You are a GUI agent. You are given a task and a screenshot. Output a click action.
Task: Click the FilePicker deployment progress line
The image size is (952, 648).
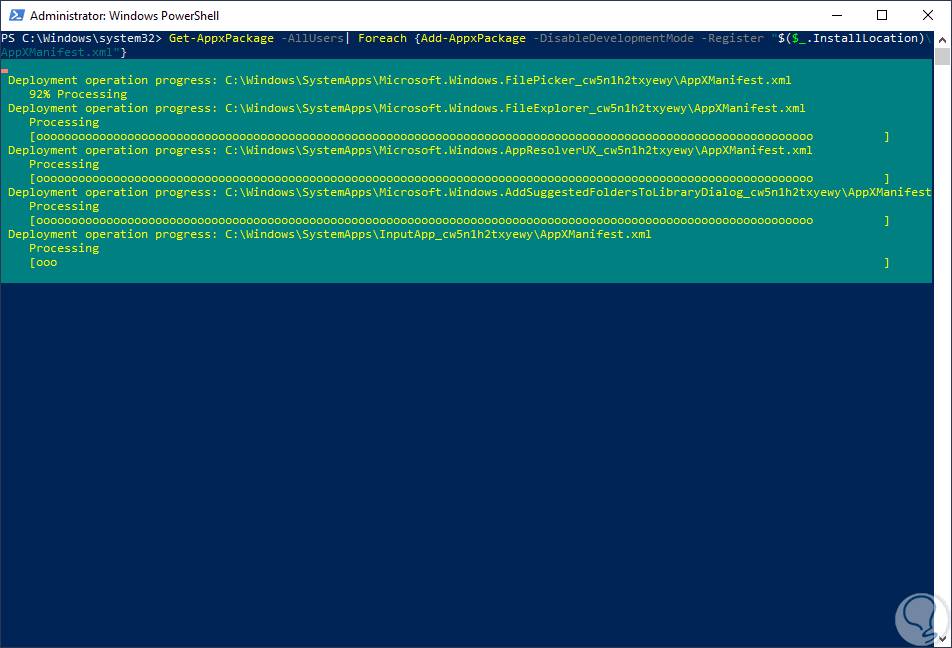400,80
